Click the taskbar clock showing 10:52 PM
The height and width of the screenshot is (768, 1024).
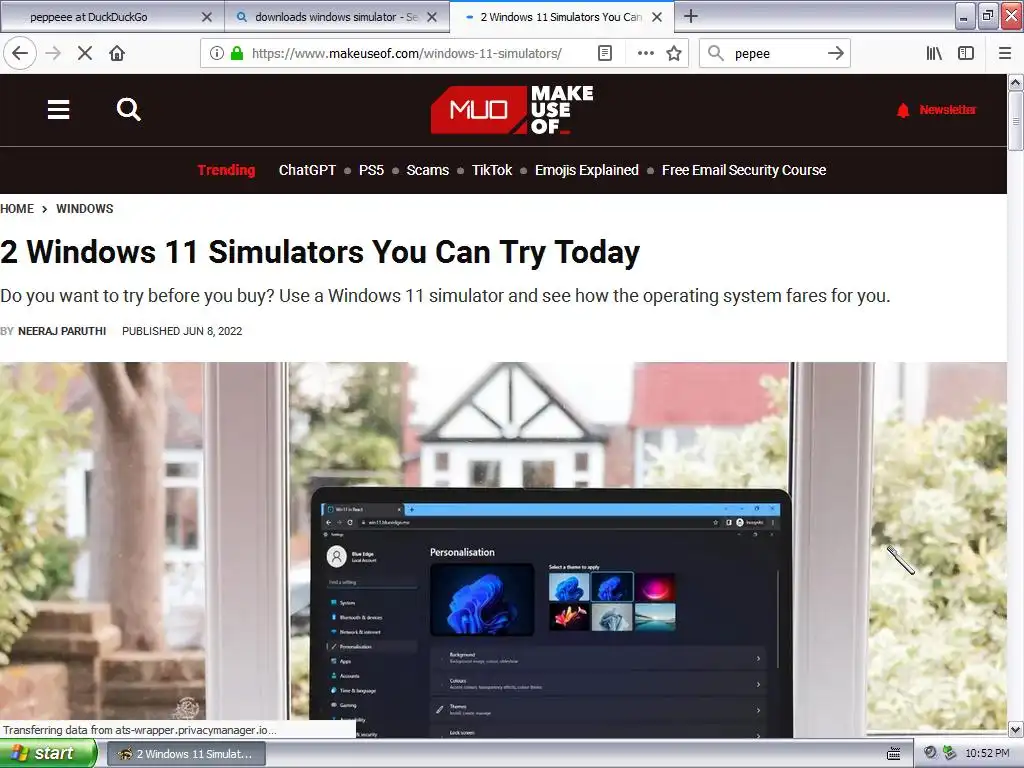(x=987, y=754)
